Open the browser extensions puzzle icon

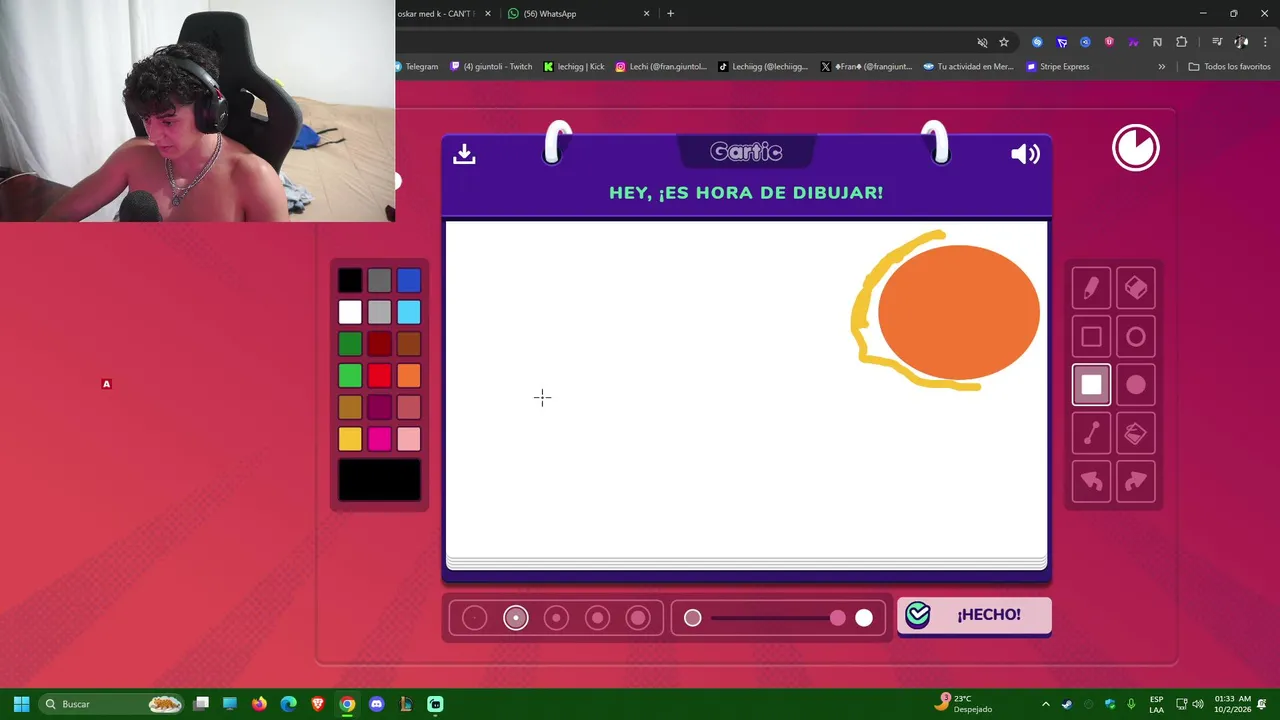pos(1181,42)
